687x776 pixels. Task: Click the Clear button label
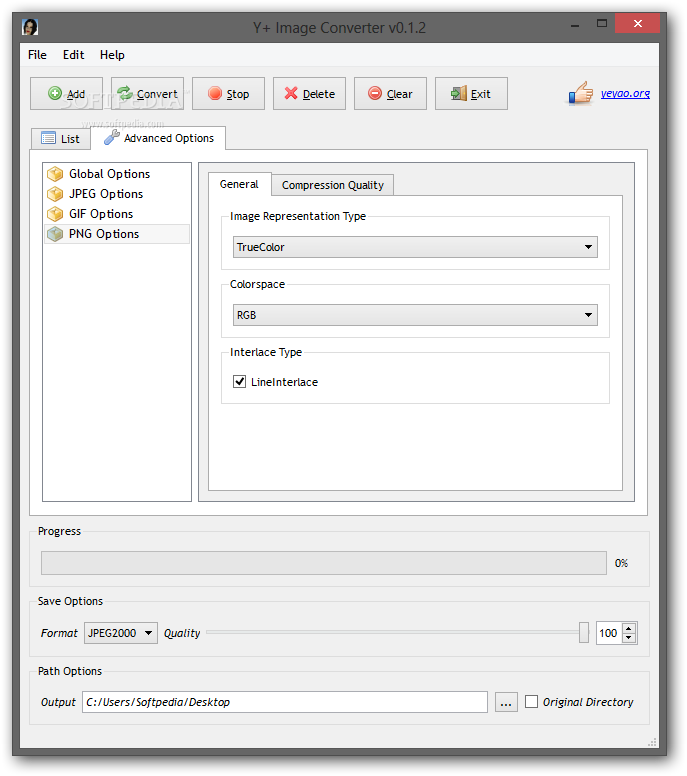tap(399, 94)
